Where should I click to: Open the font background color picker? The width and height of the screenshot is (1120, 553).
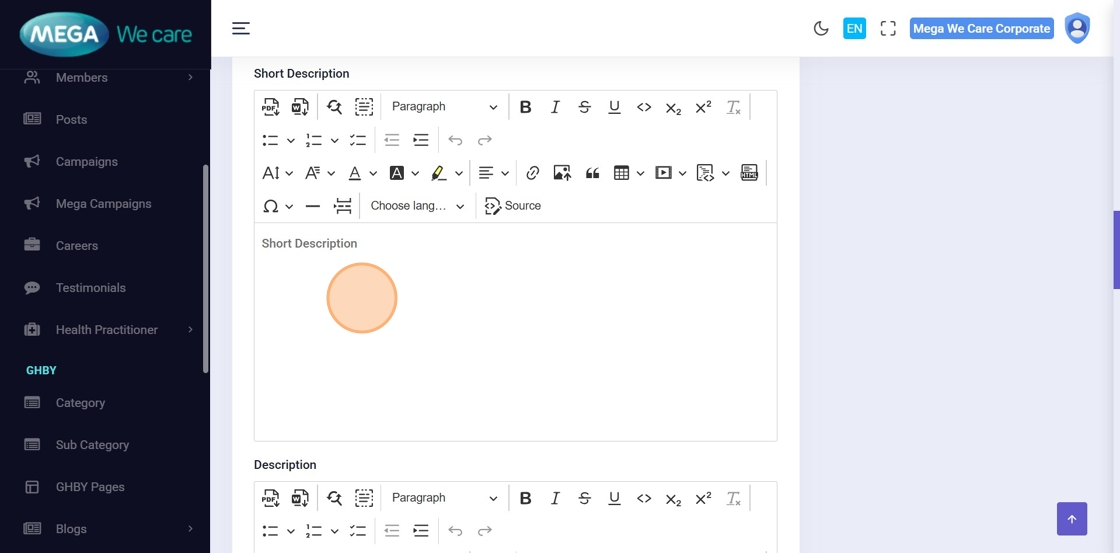pyautogui.click(x=403, y=173)
